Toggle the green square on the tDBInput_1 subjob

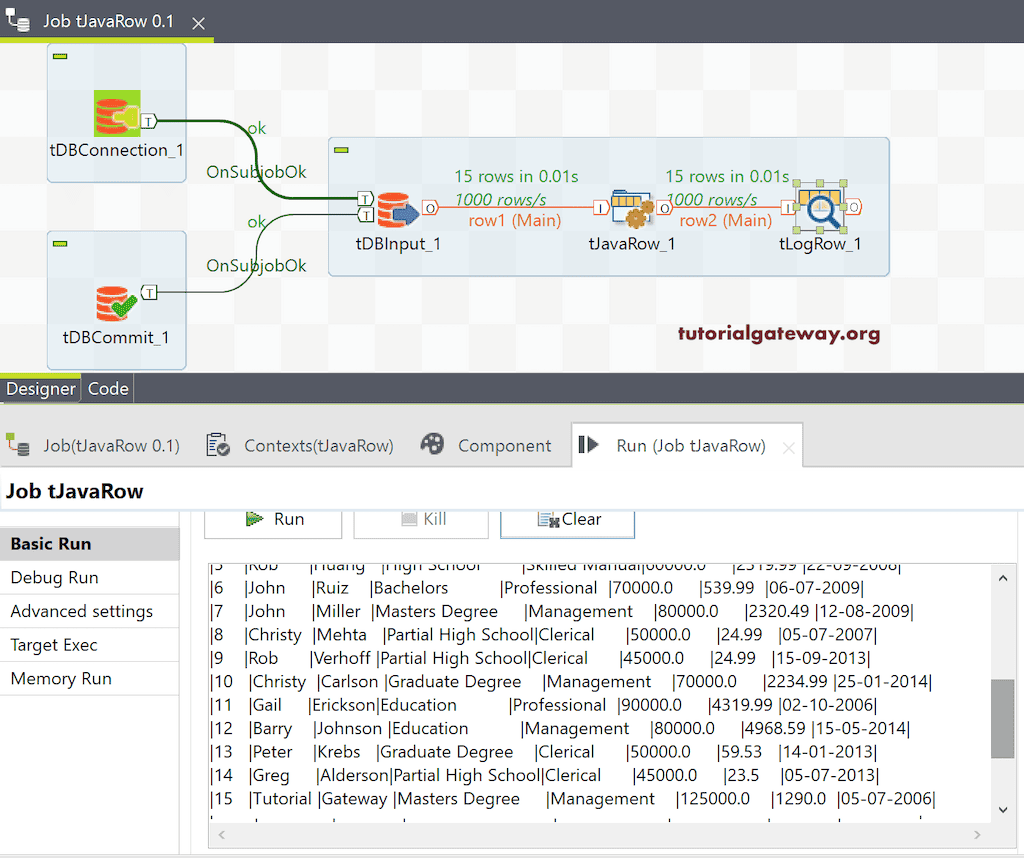coord(341,148)
